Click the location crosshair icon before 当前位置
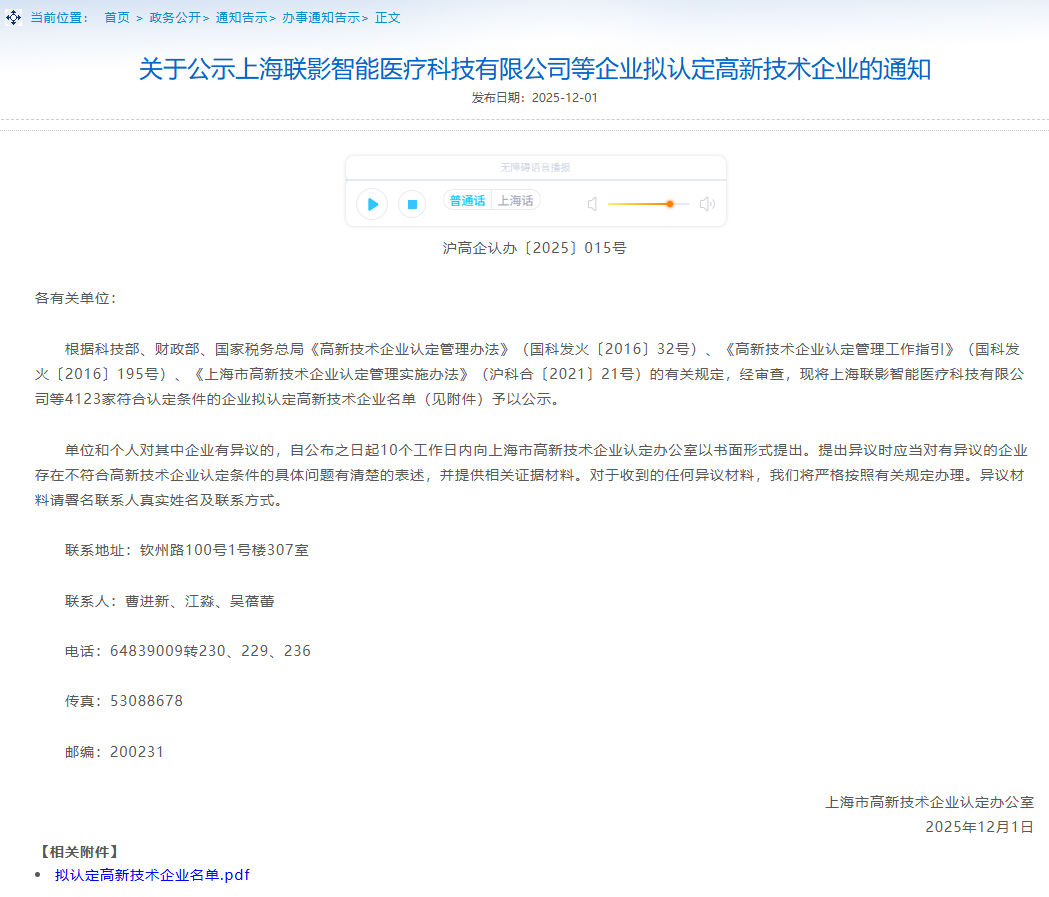This screenshot has height=897, width=1049. pyautogui.click(x=13, y=18)
